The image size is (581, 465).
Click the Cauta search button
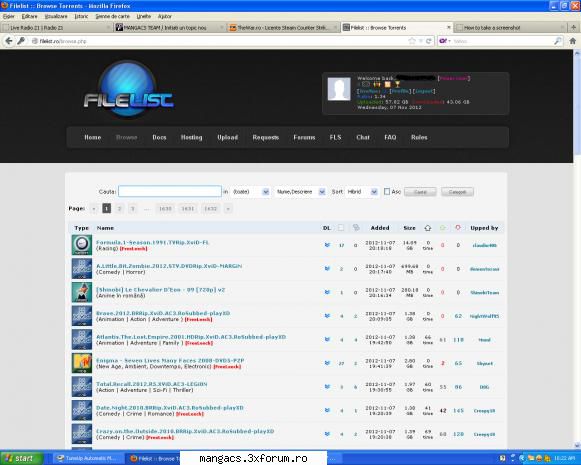(420, 192)
